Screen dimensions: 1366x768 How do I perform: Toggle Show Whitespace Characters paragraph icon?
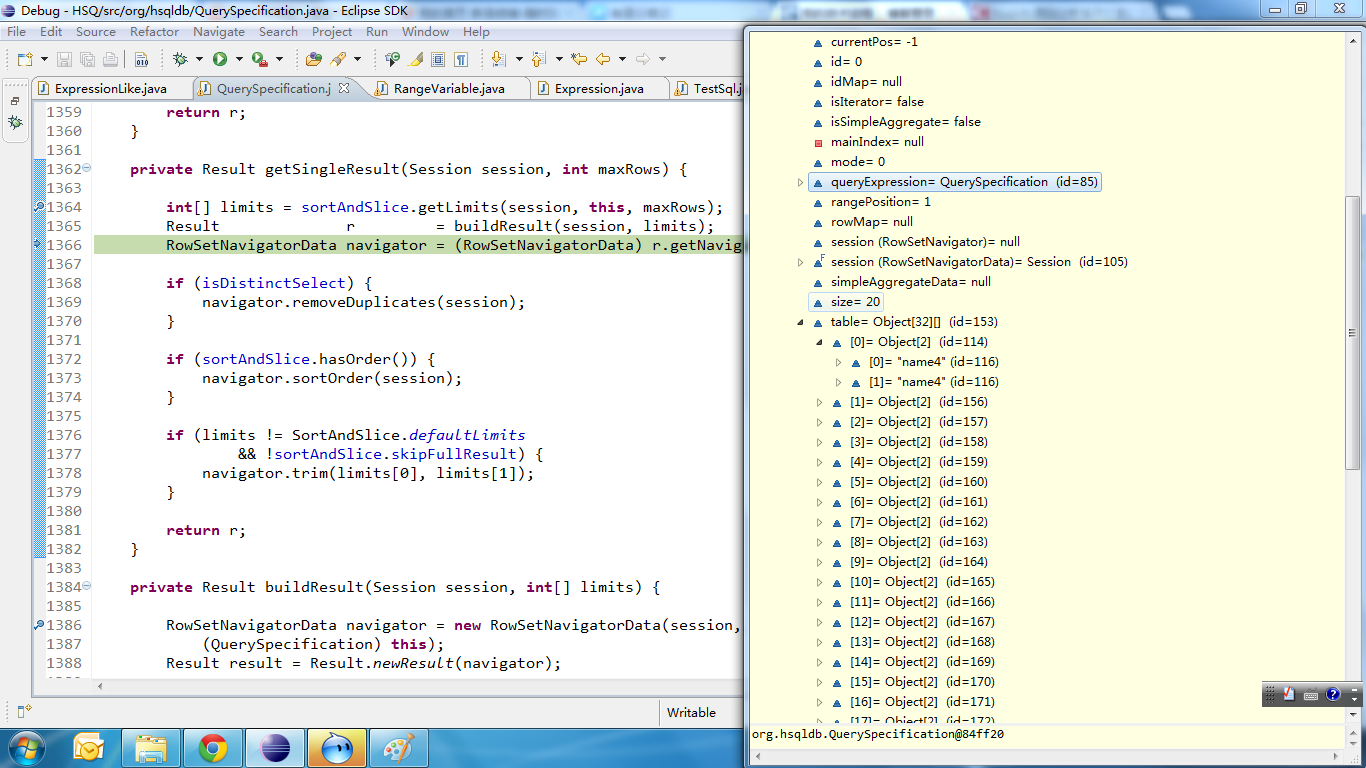pyautogui.click(x=461, y=59)
